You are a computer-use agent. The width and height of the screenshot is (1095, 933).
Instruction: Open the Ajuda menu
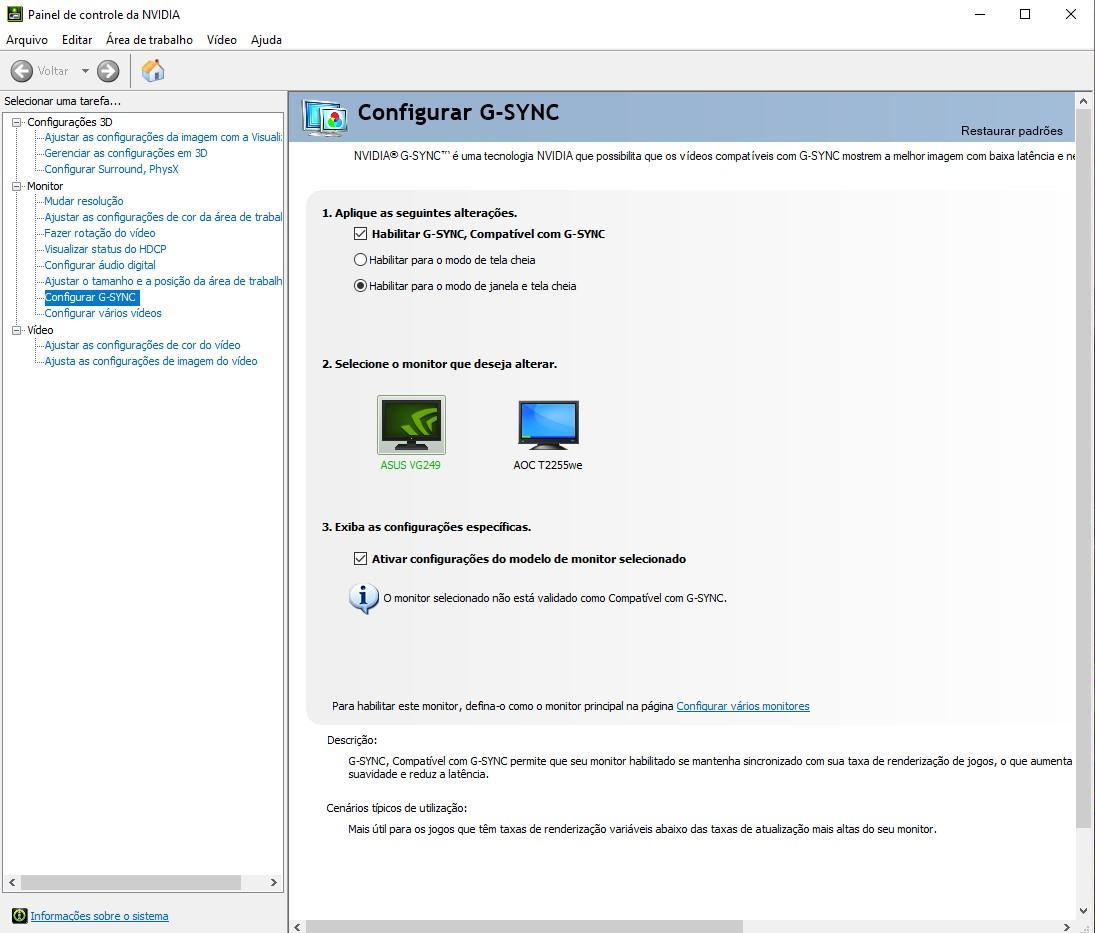tap(266, 40)
